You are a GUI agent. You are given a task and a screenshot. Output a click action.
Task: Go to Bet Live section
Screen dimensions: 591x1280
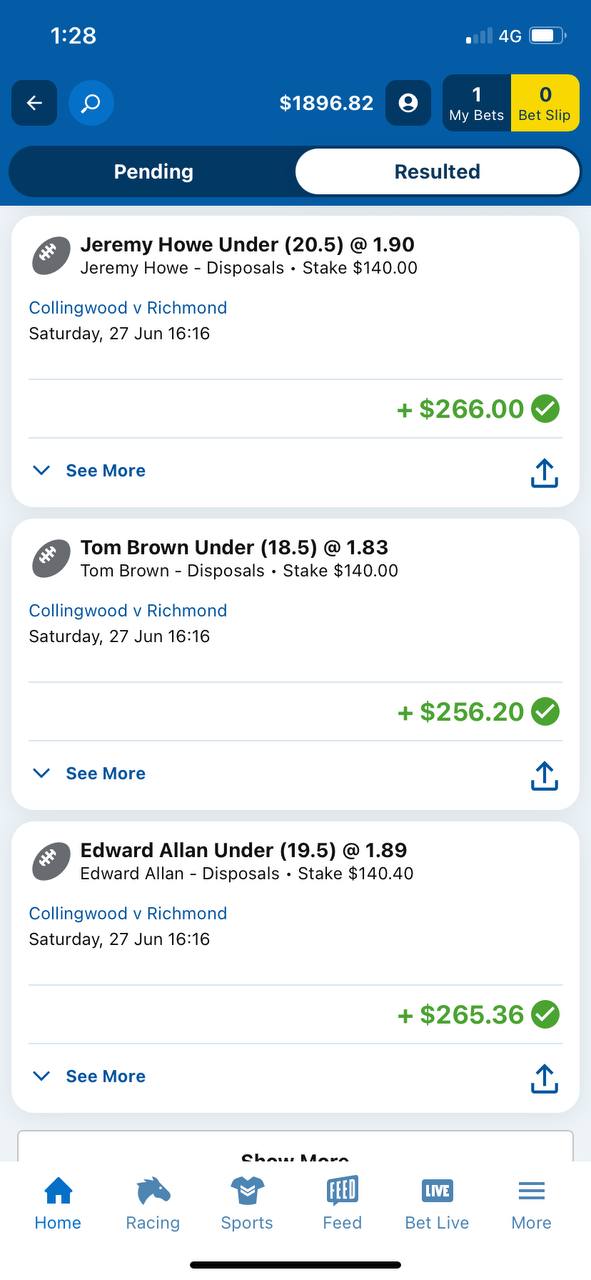pyautogui.click(x=437, y=1204)
